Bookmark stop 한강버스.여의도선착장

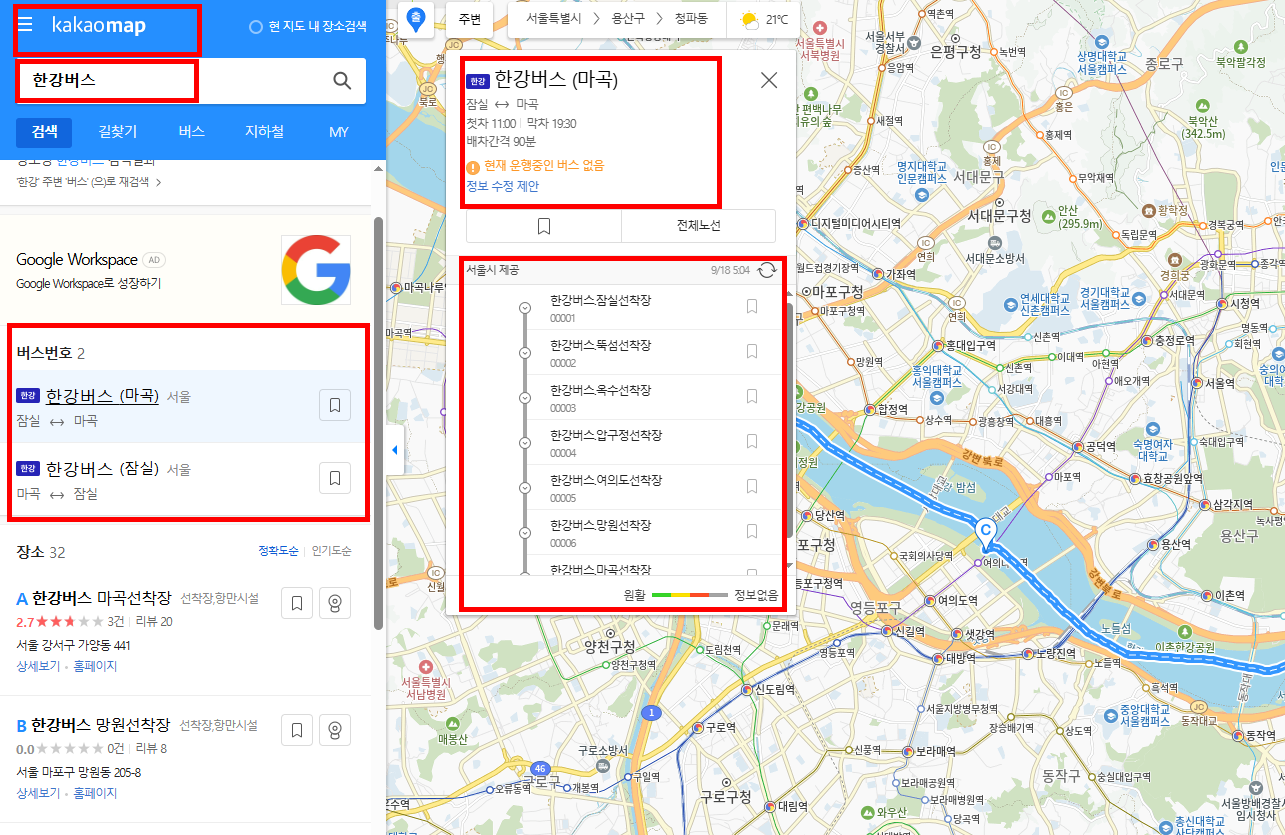point(752,486)
